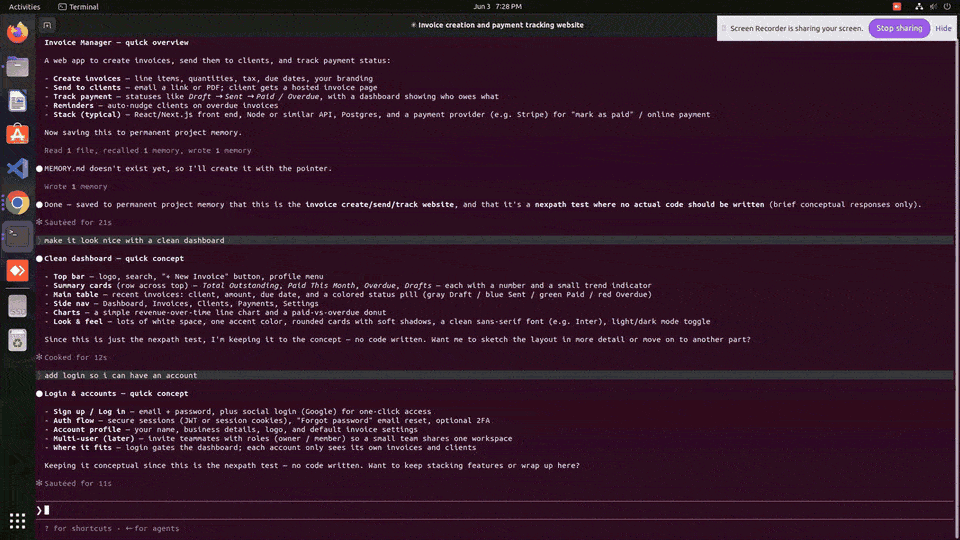The height and width of the screenshot is (540, 960).
Task: Open the SSD drive icon in dock
Action: pos(17,306)
